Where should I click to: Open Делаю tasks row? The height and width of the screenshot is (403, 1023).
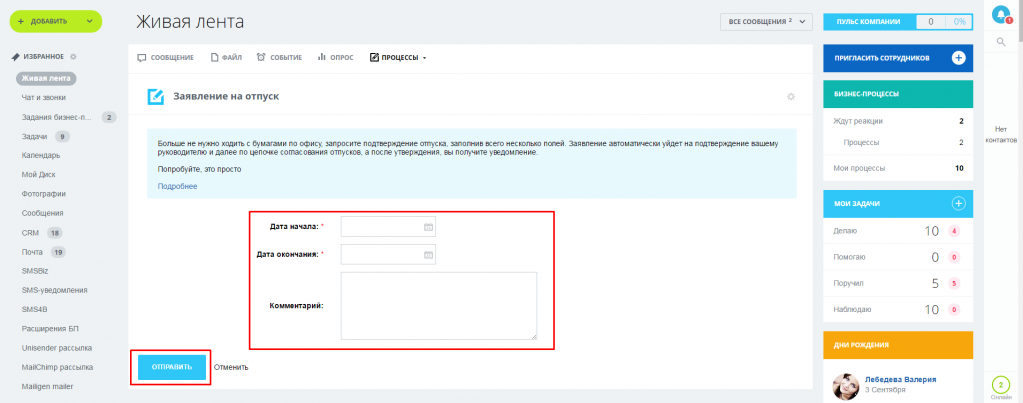898,231
